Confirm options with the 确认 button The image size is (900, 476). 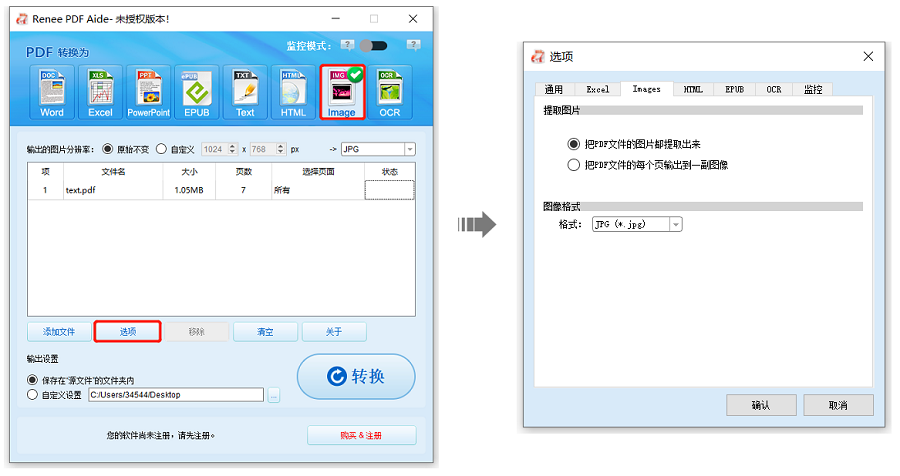[761, 405]
